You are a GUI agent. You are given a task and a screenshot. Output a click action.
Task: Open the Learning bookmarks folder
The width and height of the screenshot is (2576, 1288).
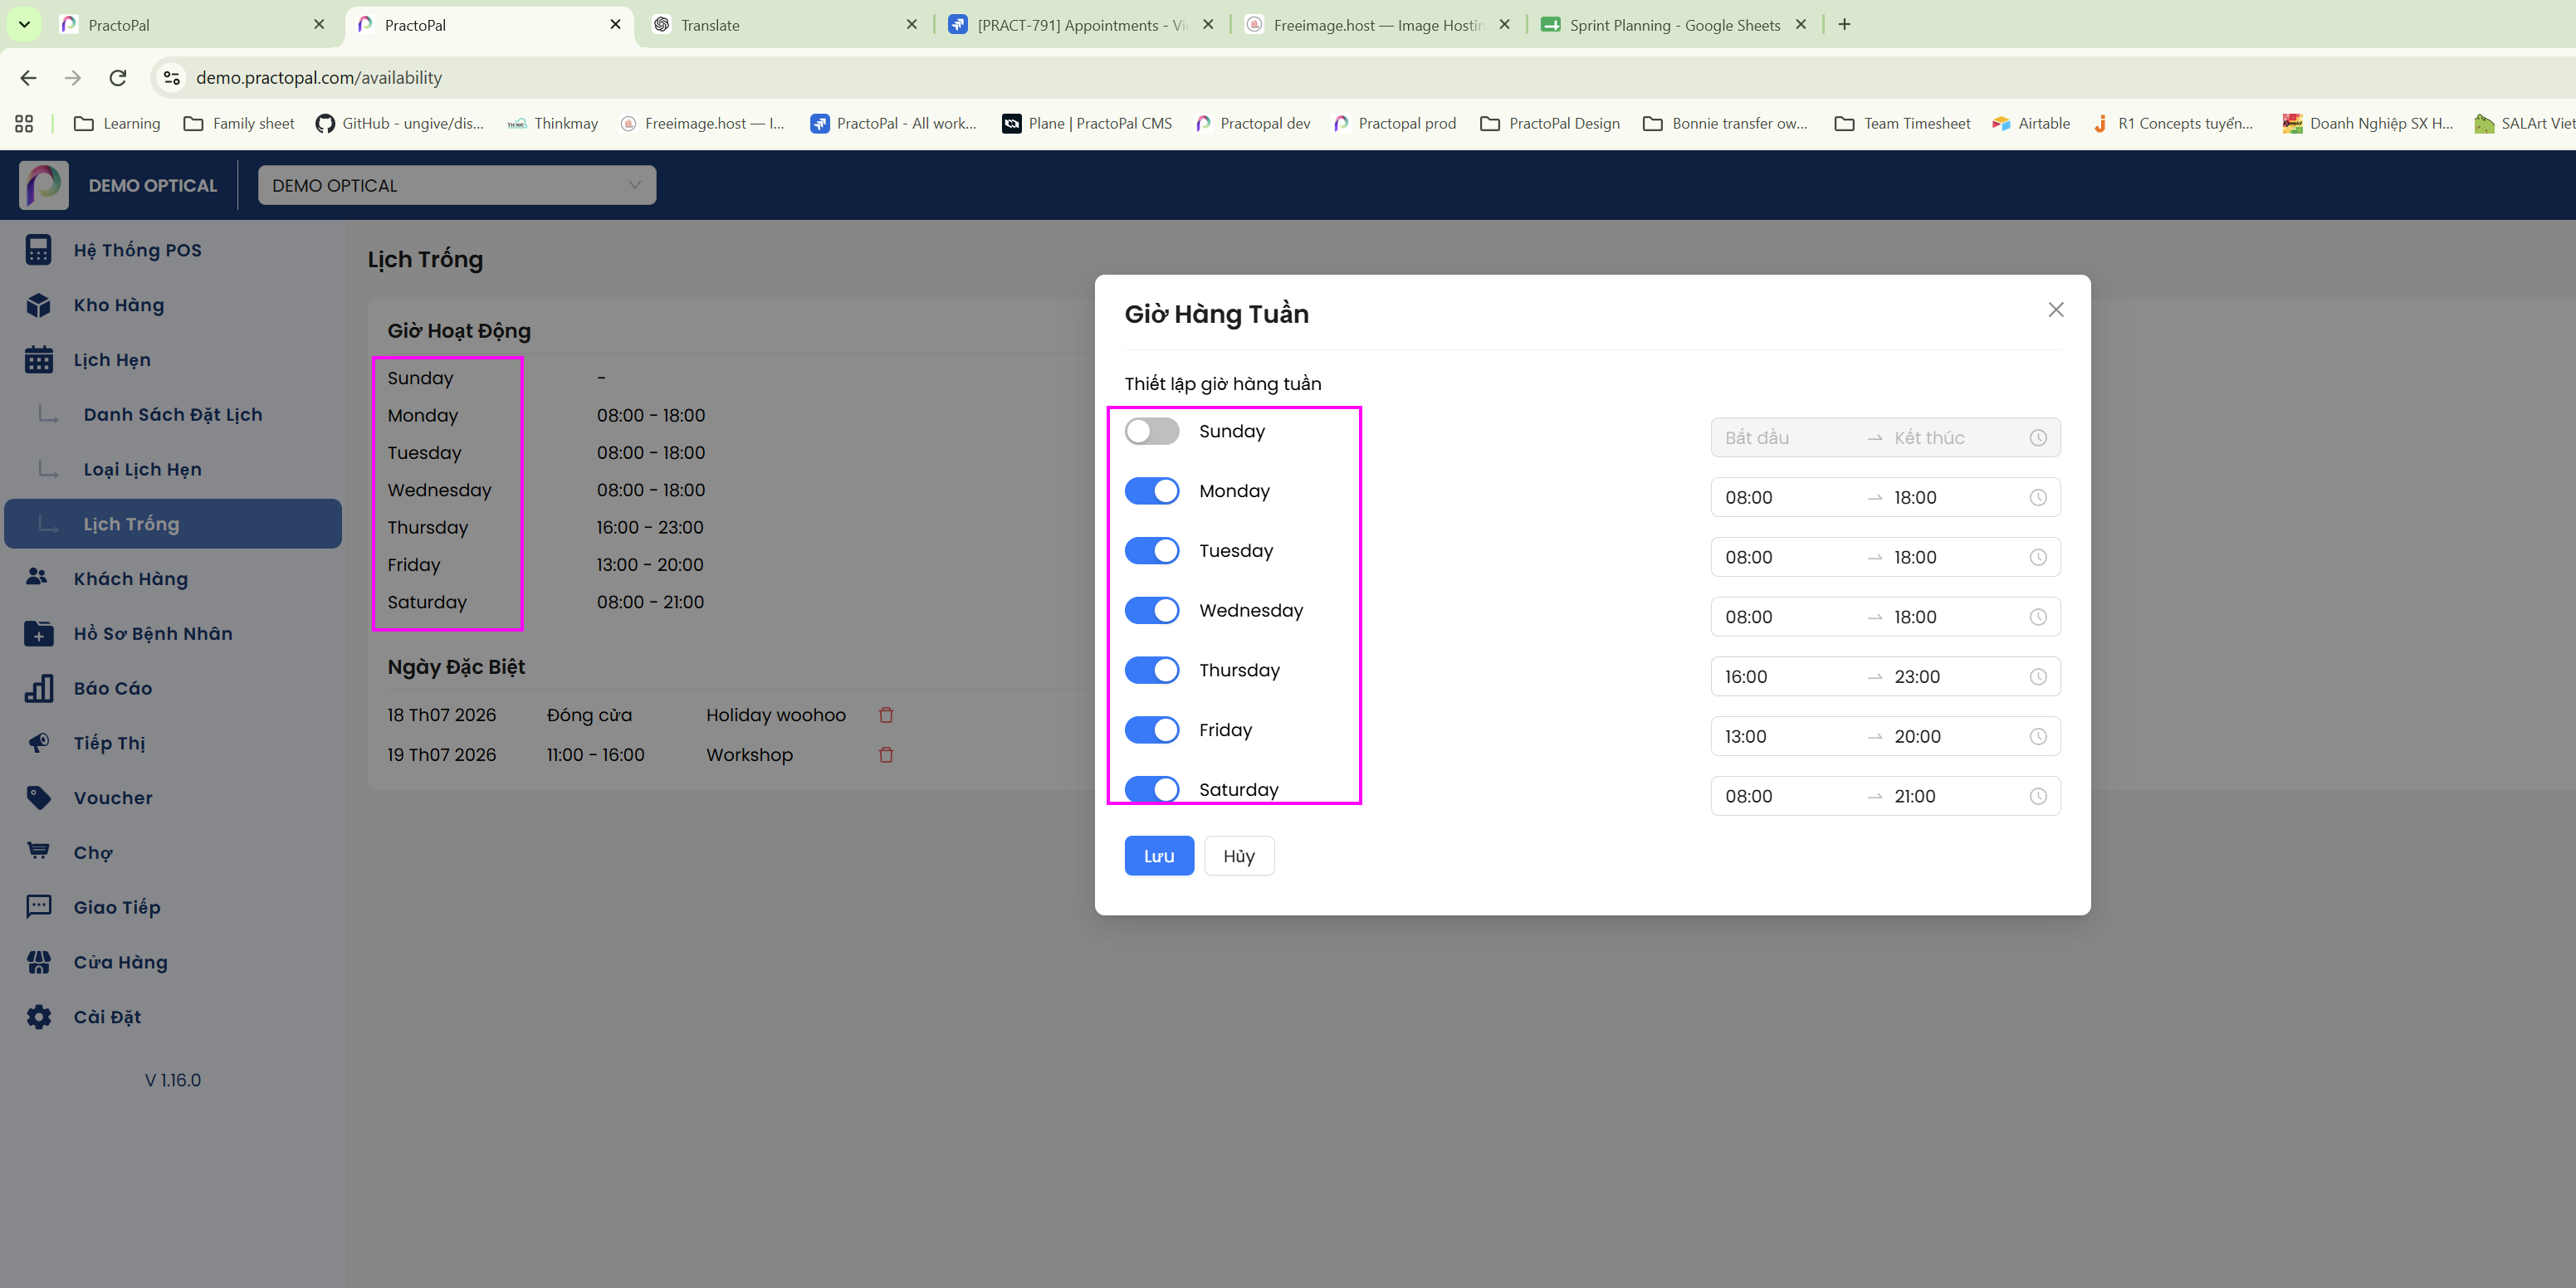pos(117,124)
